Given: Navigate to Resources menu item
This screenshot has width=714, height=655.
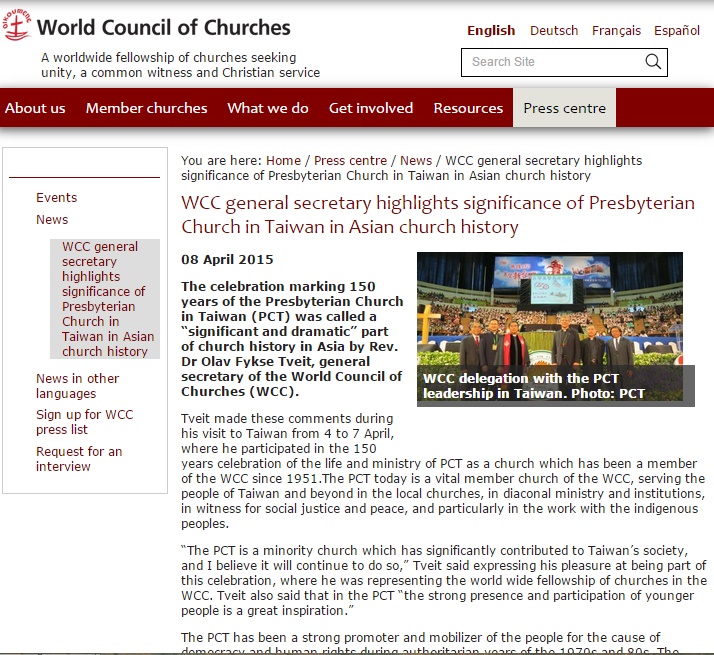Looking at the screenshot, I should tap(468, 108).
